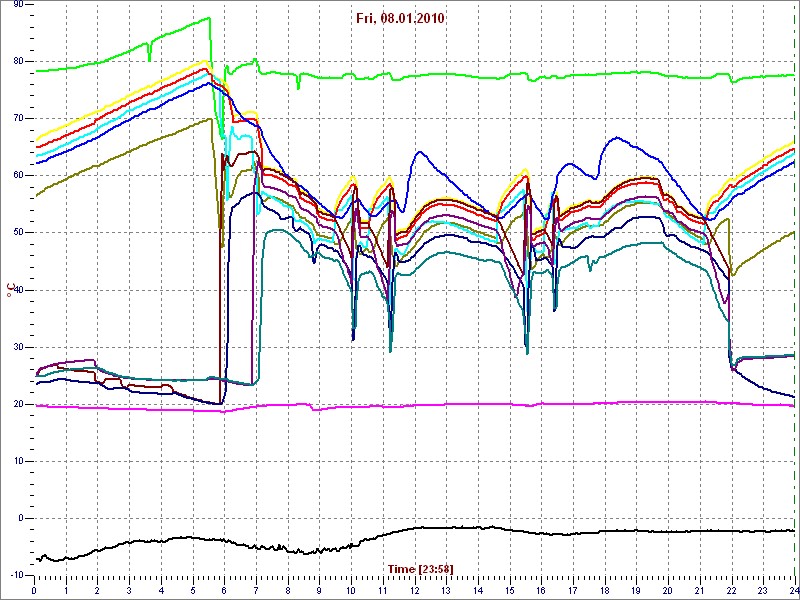Screen dimensions: 800x600
Task: Click hour '11' on the time axis
Action: [x=383, y=588]
